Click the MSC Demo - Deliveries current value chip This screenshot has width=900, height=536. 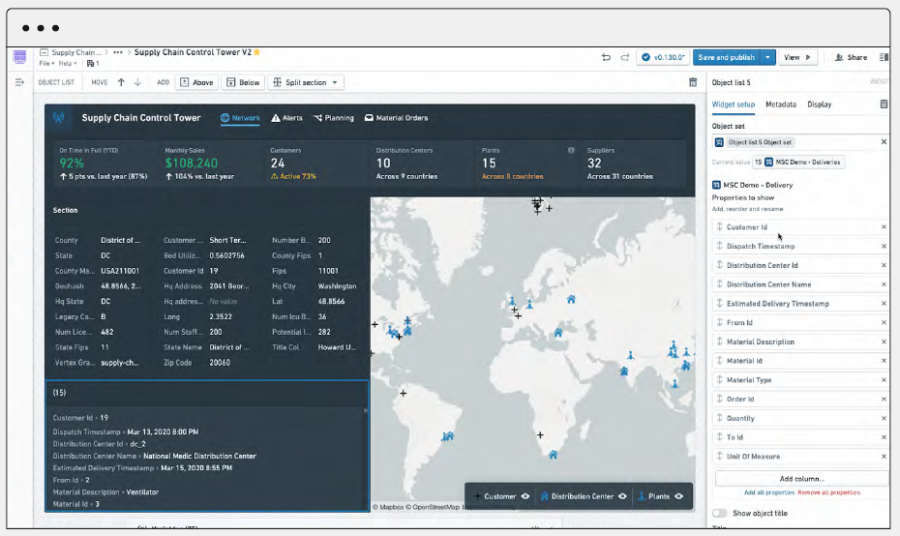click(x=798, y=162)
